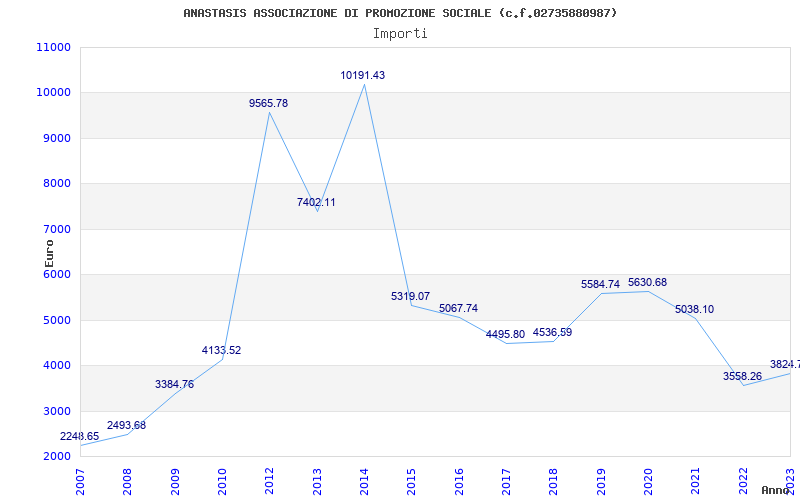The height and width of the screenshot is (500, 800).
Task: Click the 8000 y-axis tick label
Action: (56, 184)
